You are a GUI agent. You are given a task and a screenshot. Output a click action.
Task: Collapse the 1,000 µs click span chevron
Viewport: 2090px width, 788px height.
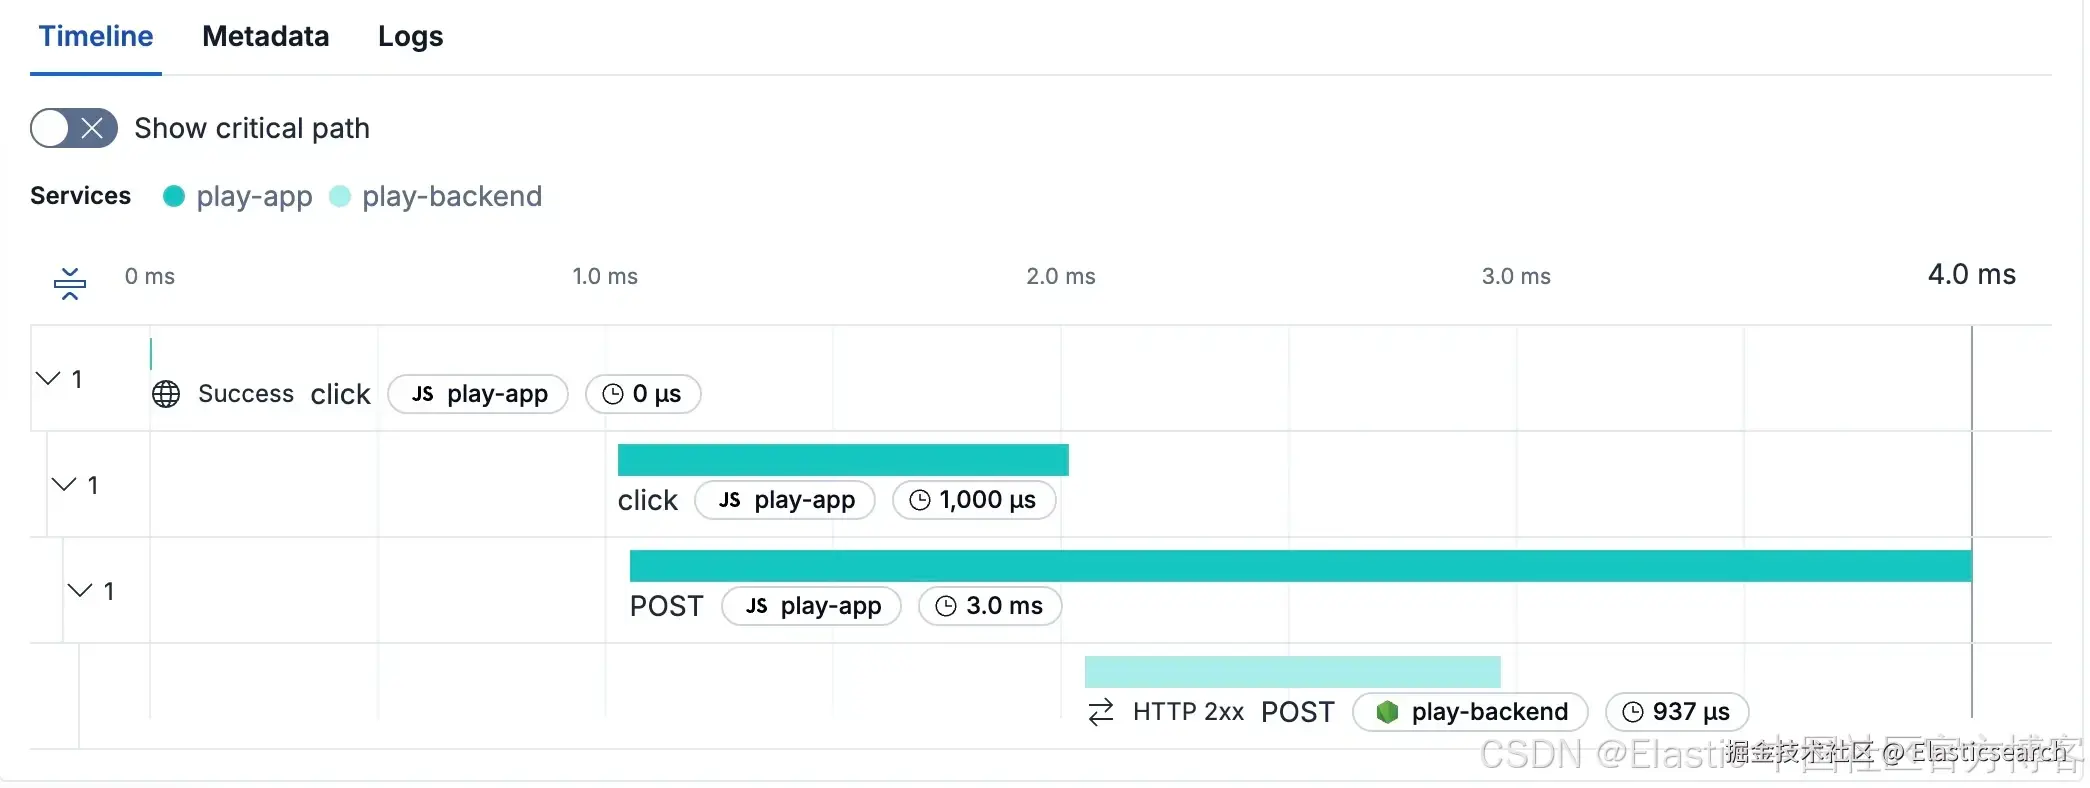tap(64, 484)
